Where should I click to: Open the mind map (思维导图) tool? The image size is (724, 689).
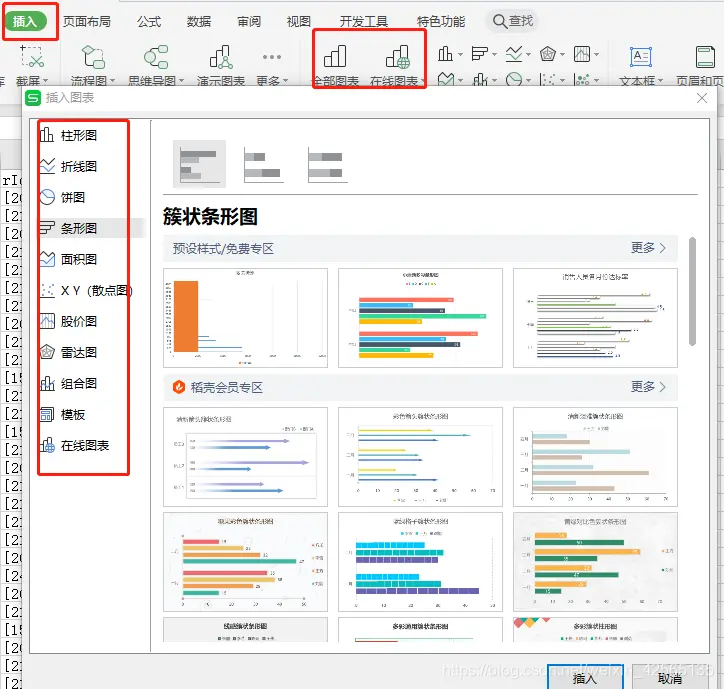tap(156, 56)
